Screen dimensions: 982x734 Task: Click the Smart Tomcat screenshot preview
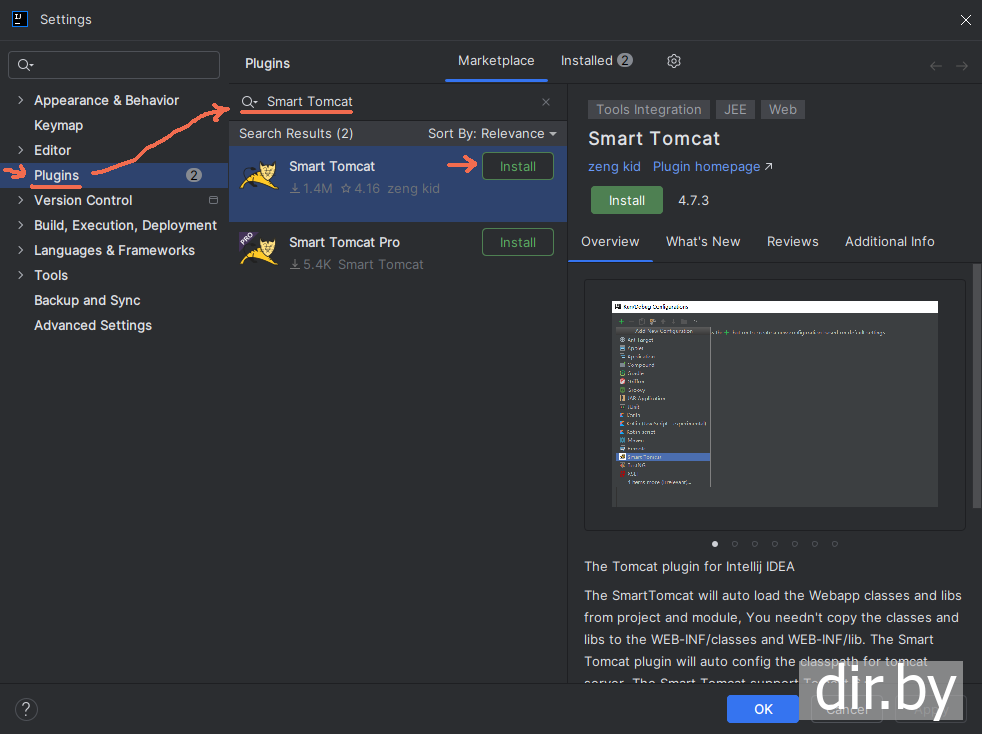coord(774,404)
